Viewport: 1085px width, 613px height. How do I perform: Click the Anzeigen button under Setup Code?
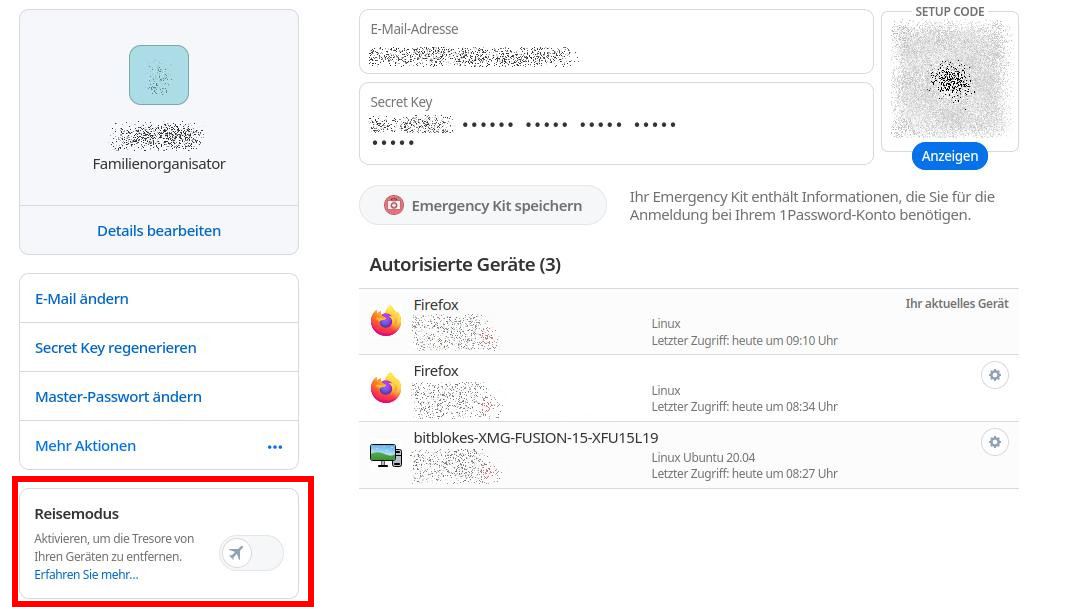tap(949, 156)
